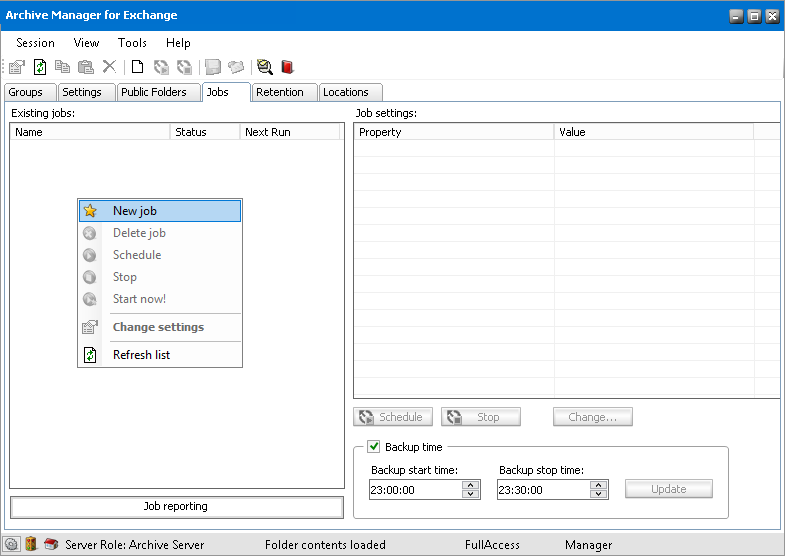Click the start job toolbar icon
The height and width of the screenshot is (556, 785).
pos(161,67)
